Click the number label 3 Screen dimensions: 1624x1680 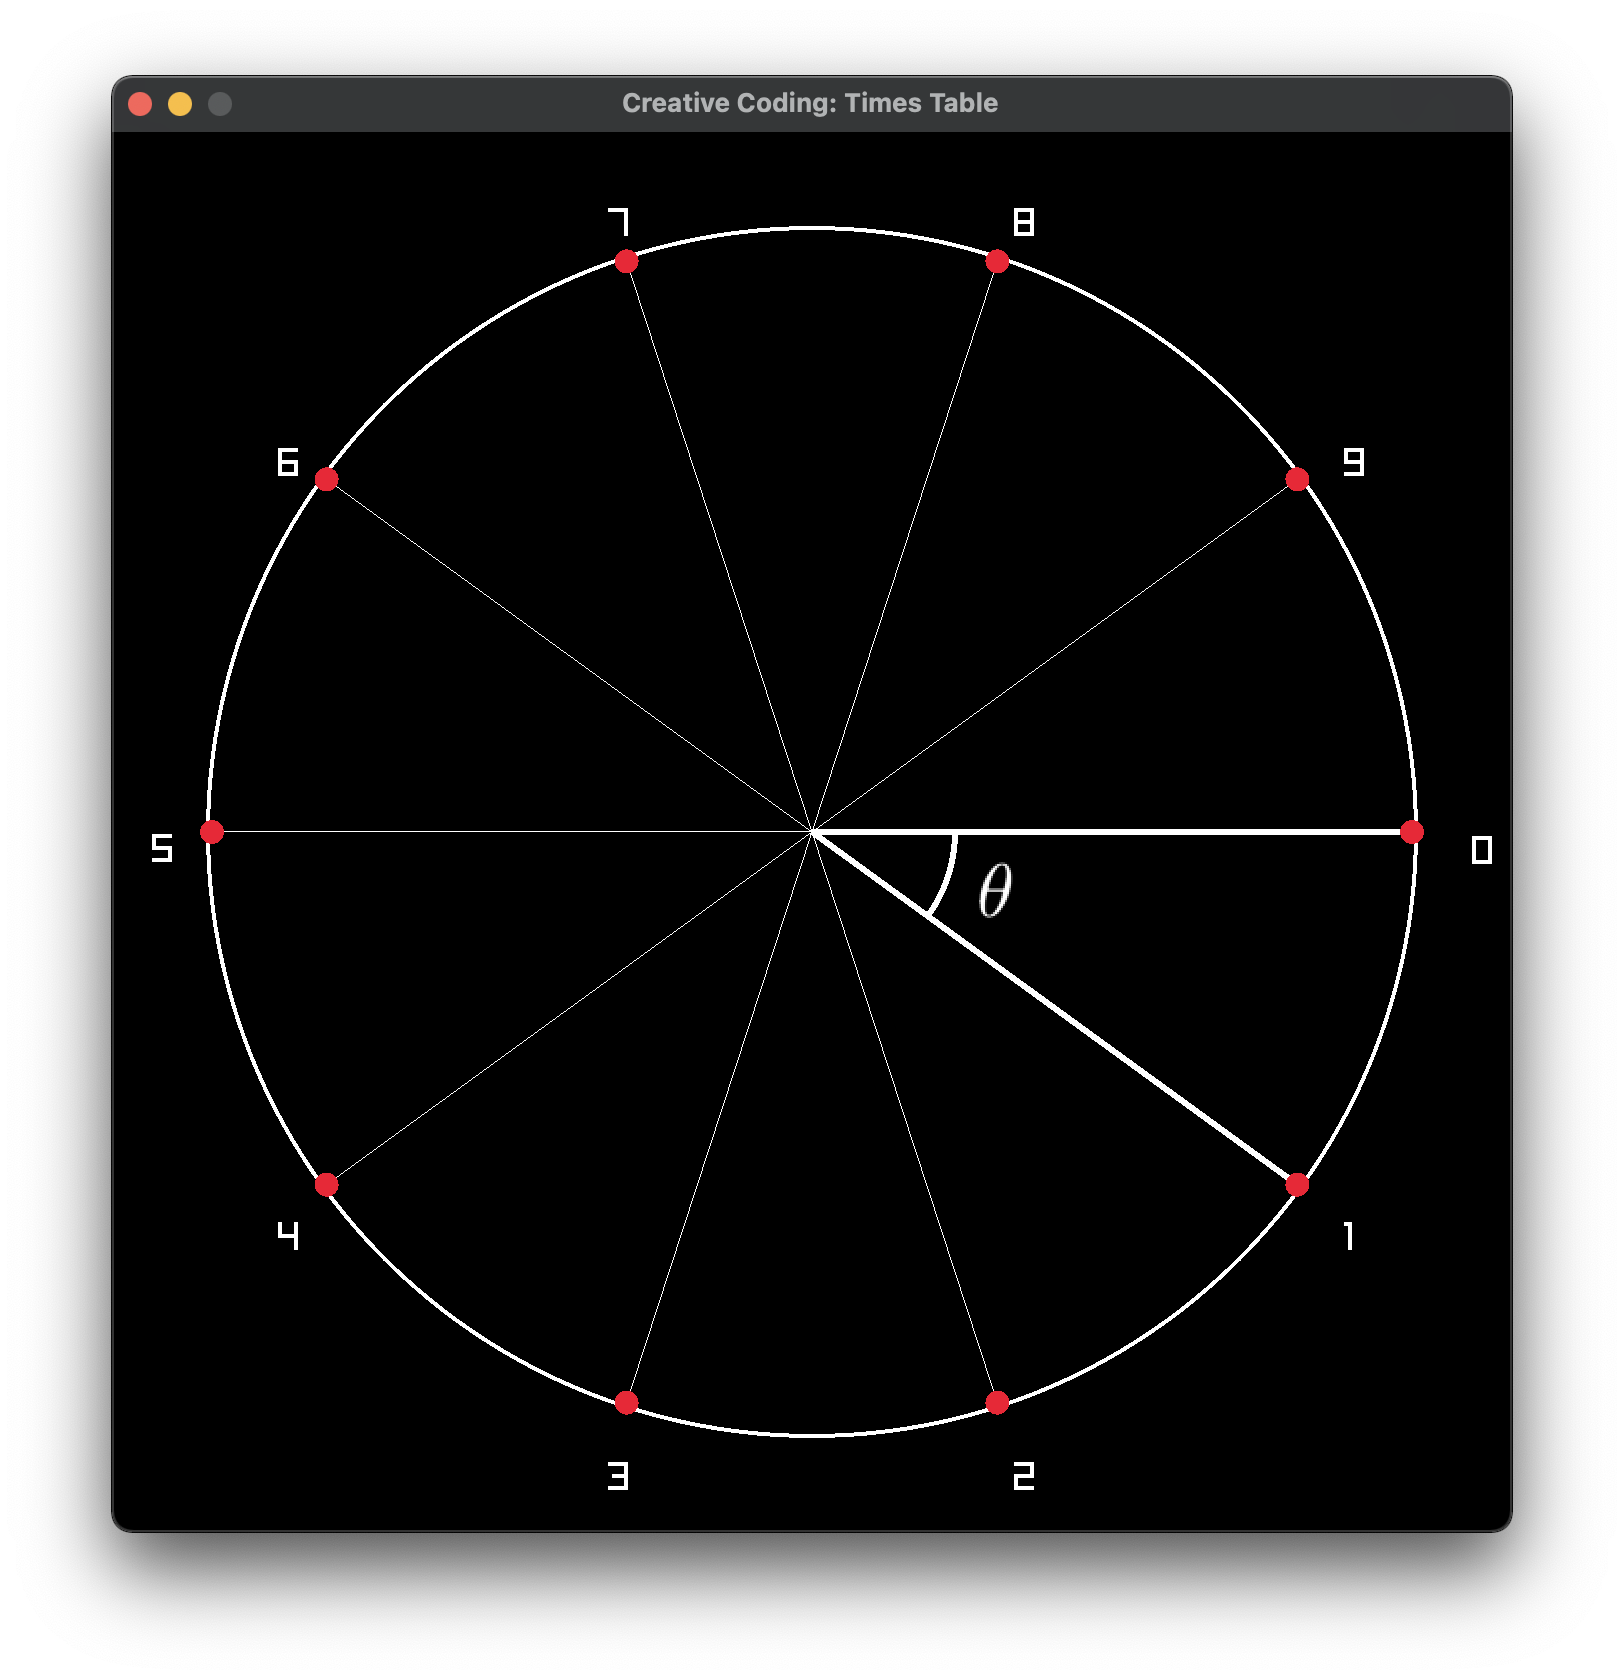pos(619,1476)
